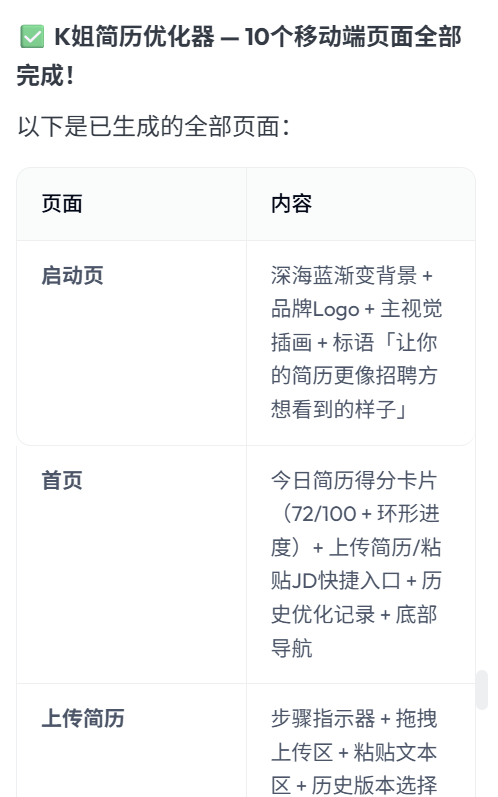This screenshot has height=797, width=498.
Task: Select the '内容' table column header
Action: click(292, 204)
